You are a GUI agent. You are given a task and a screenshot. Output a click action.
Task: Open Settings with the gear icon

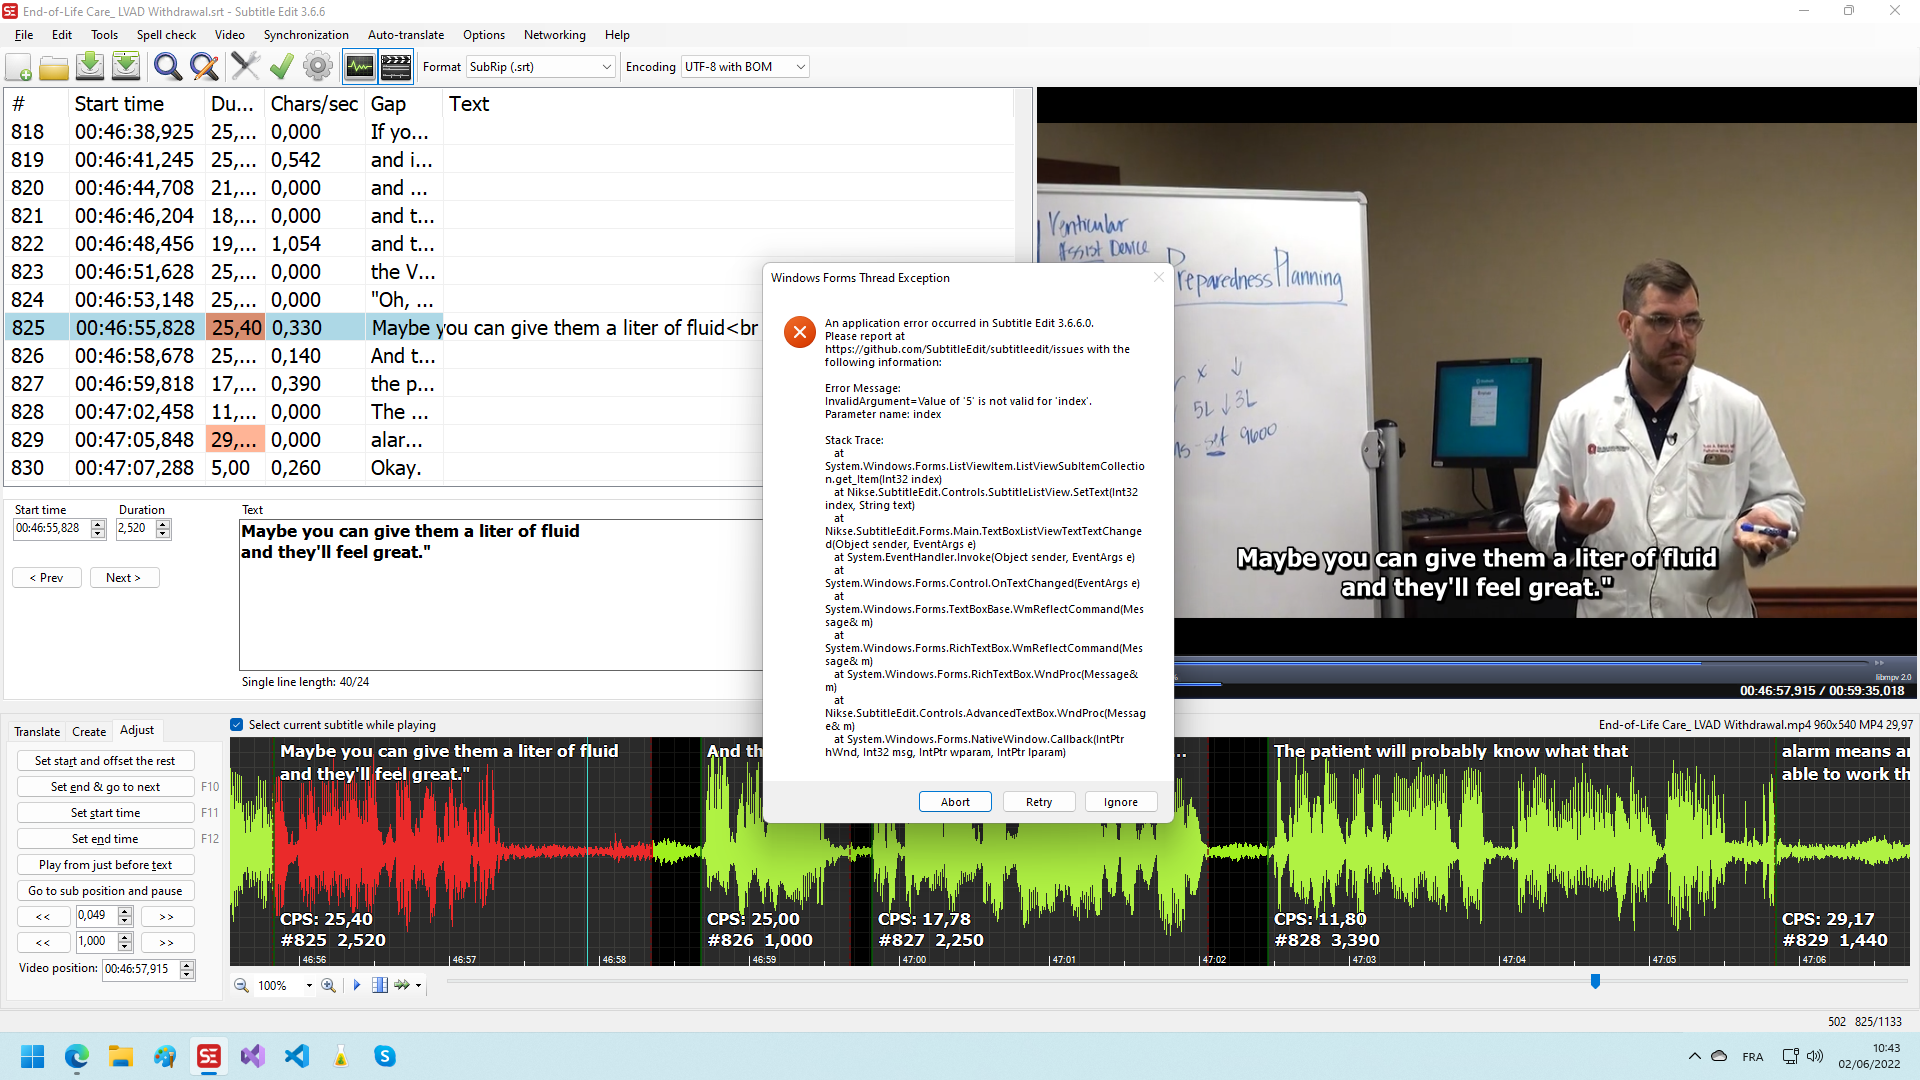[317, 67]
